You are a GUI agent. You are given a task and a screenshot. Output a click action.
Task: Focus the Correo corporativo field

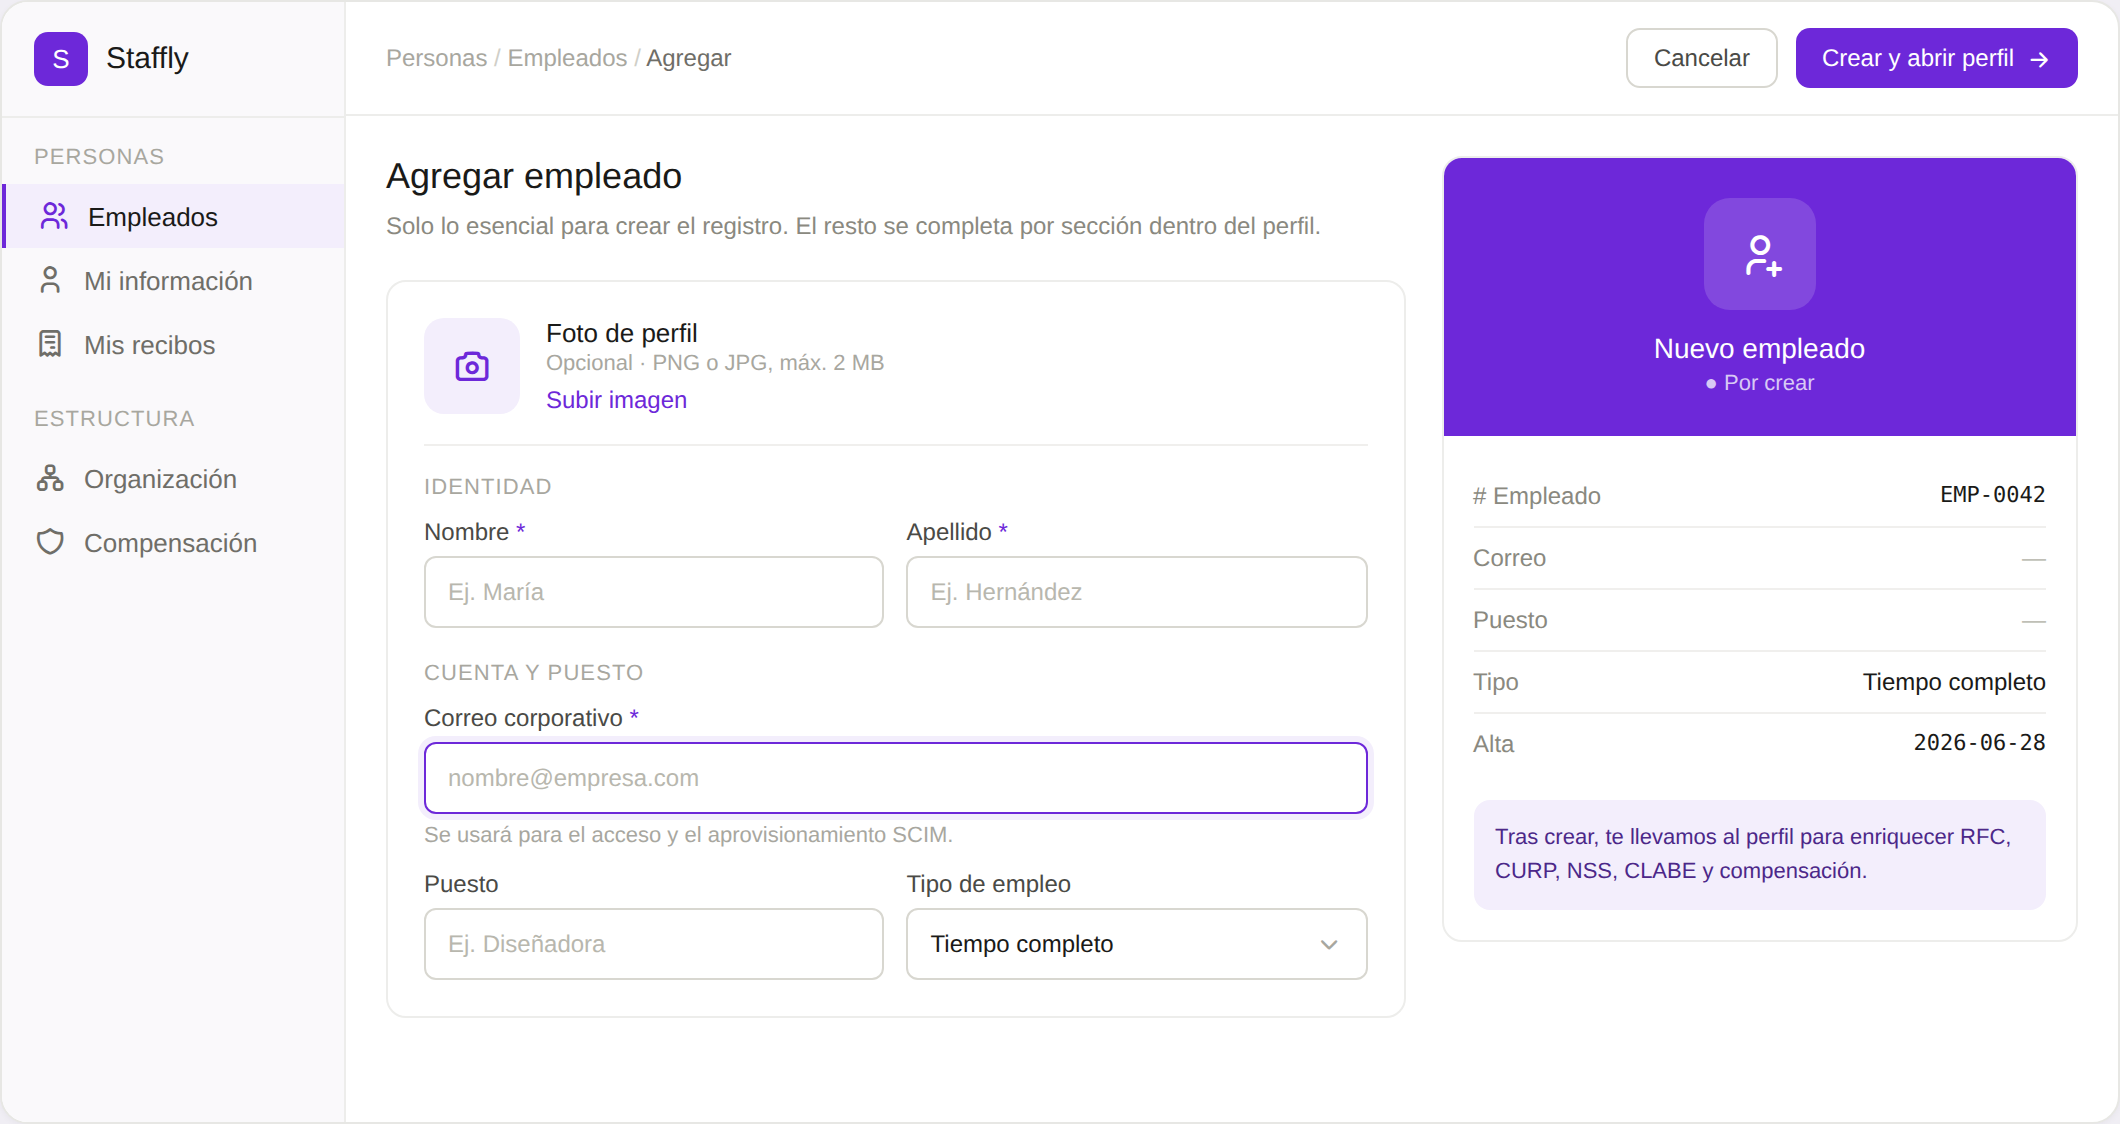point(895,778)
